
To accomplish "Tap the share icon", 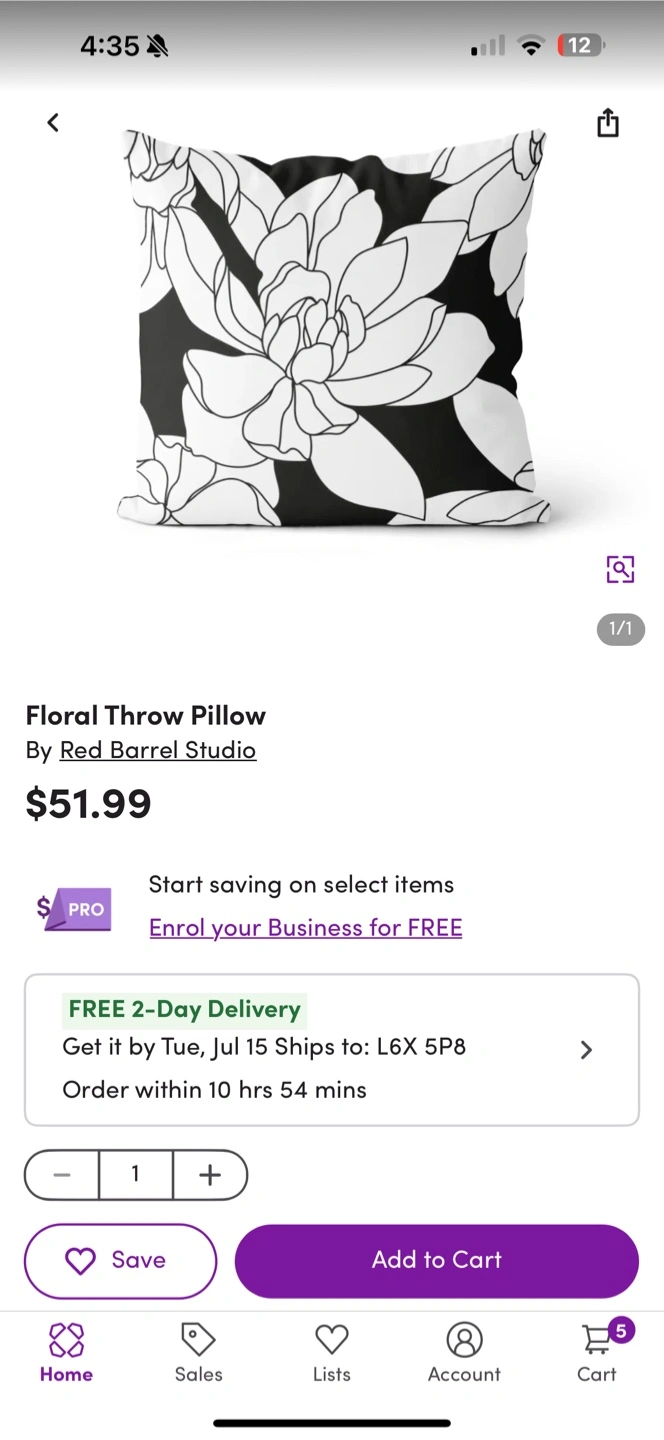I will [x=608, y=123].
